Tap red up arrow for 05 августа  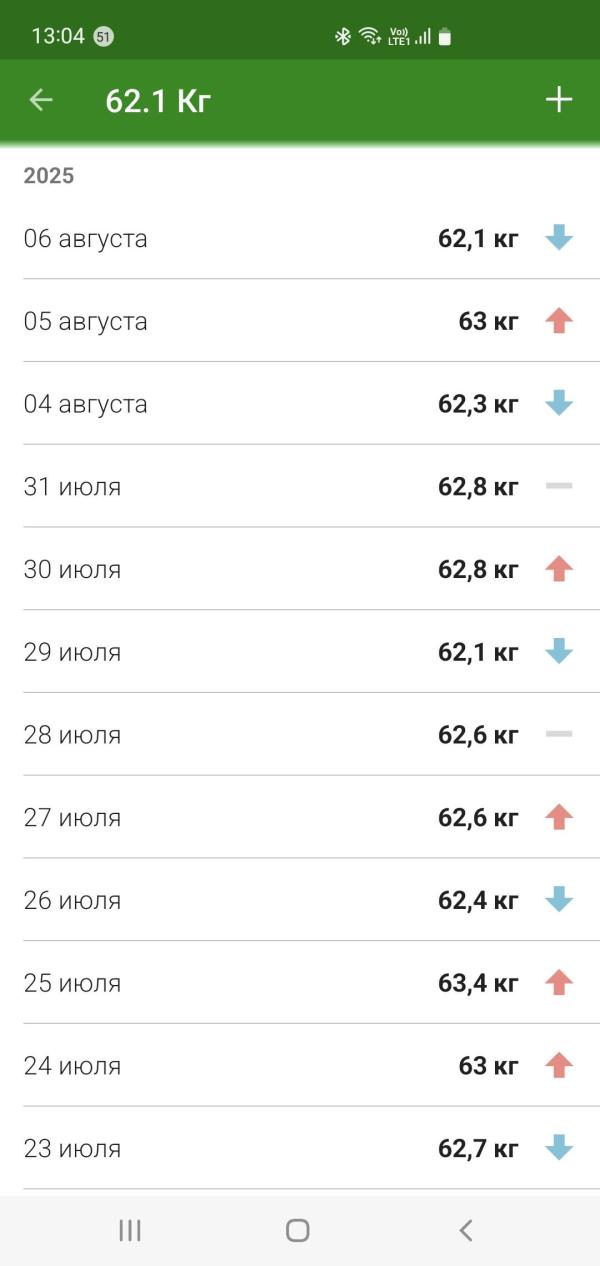(559, 321)
